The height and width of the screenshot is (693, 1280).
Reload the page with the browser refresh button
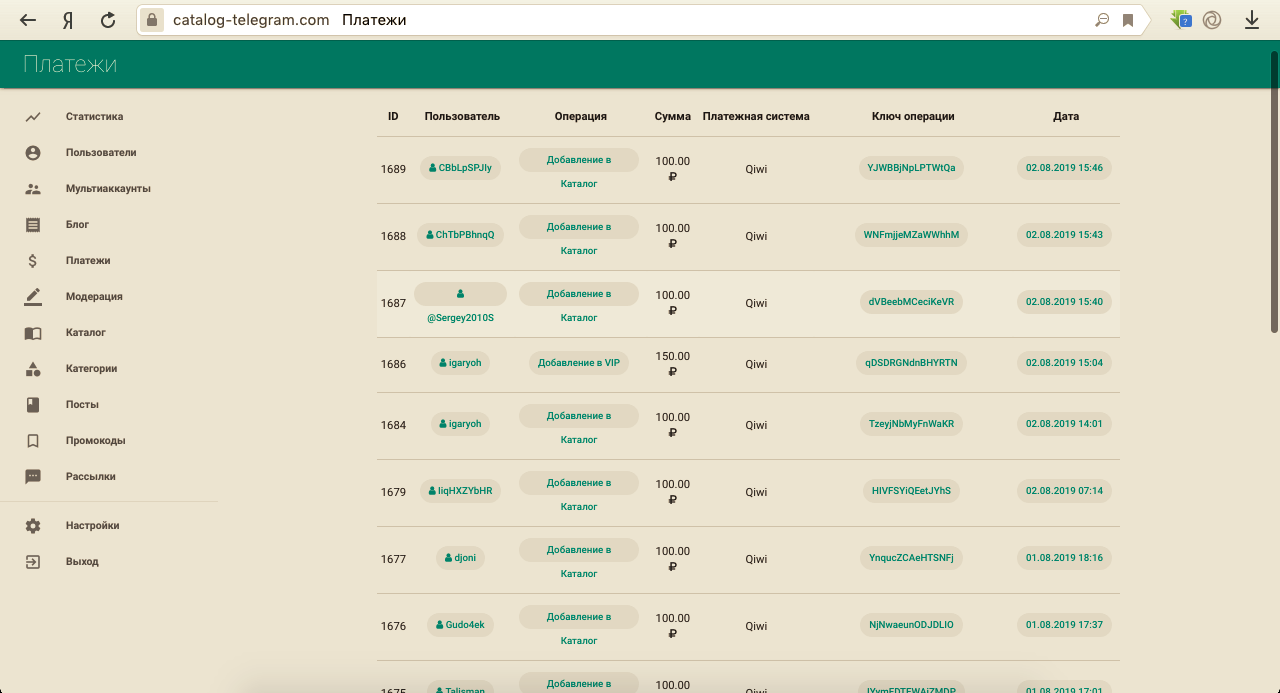(x=108, y=20)
